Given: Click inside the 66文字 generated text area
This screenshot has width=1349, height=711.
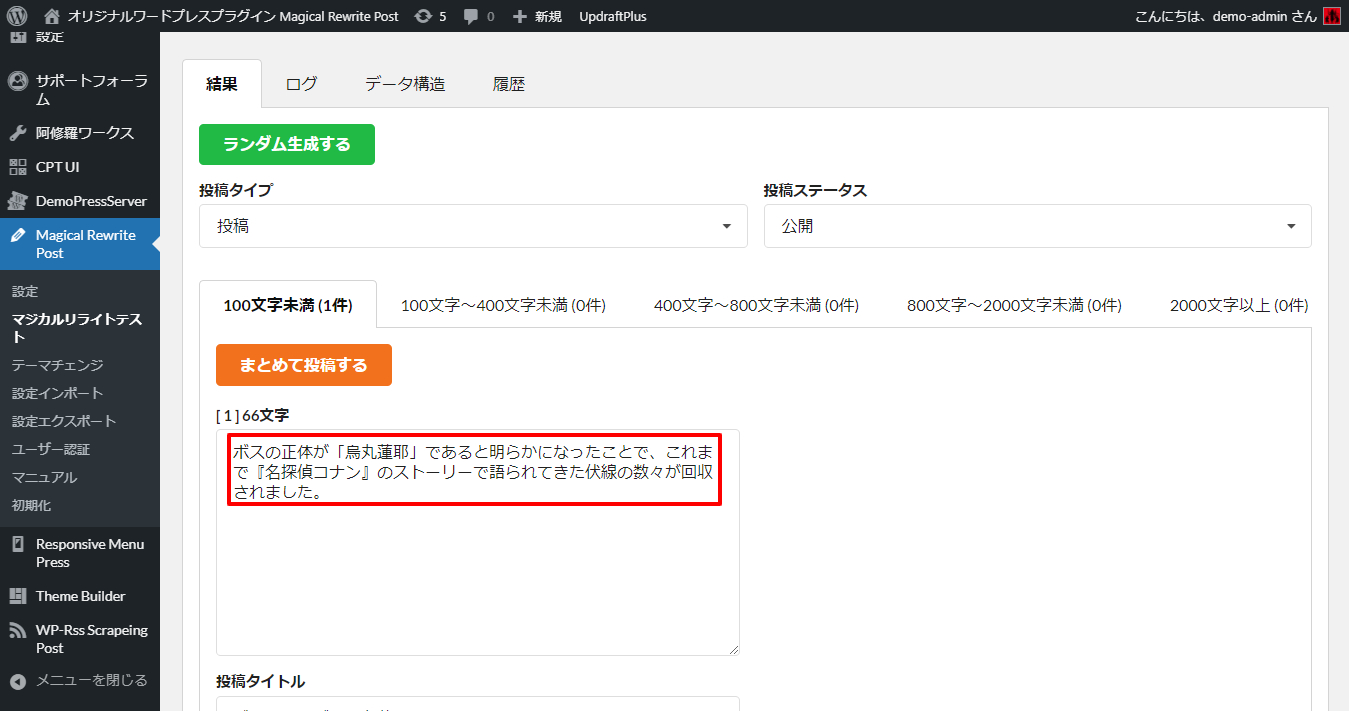Looking at the screenshot, I should click(x=477, y=580).
